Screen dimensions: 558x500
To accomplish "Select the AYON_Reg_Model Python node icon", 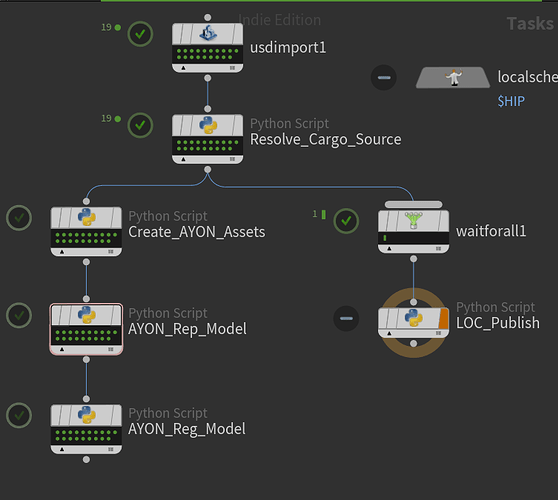I will [86, 415].
